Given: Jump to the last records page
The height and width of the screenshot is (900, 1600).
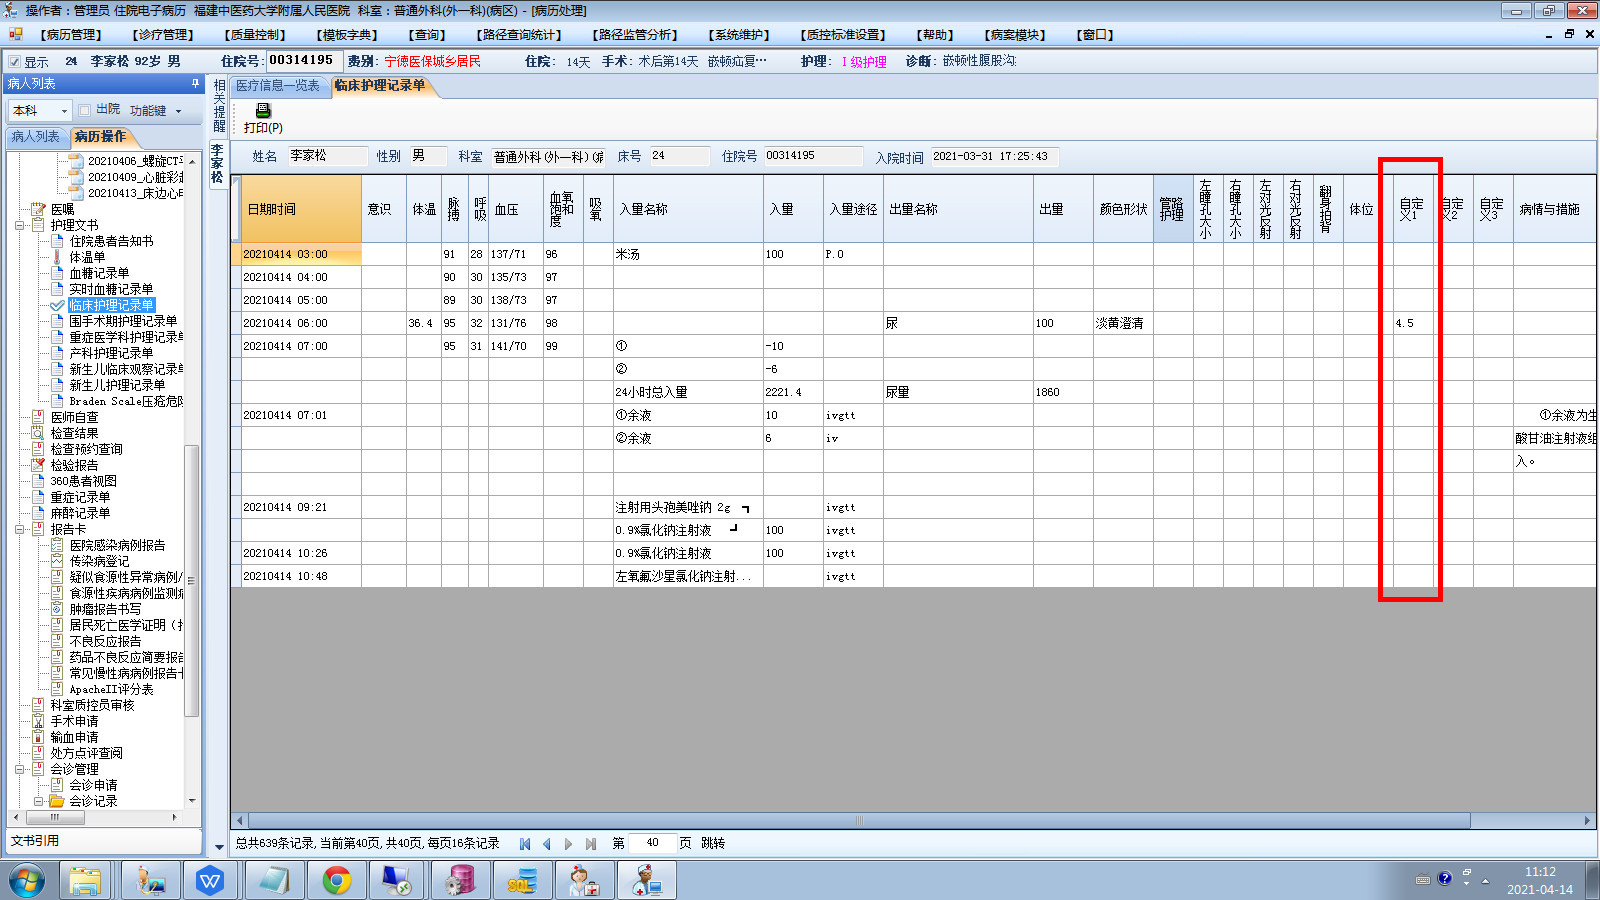Looking at the screenshot, I should tap(591, 844).
